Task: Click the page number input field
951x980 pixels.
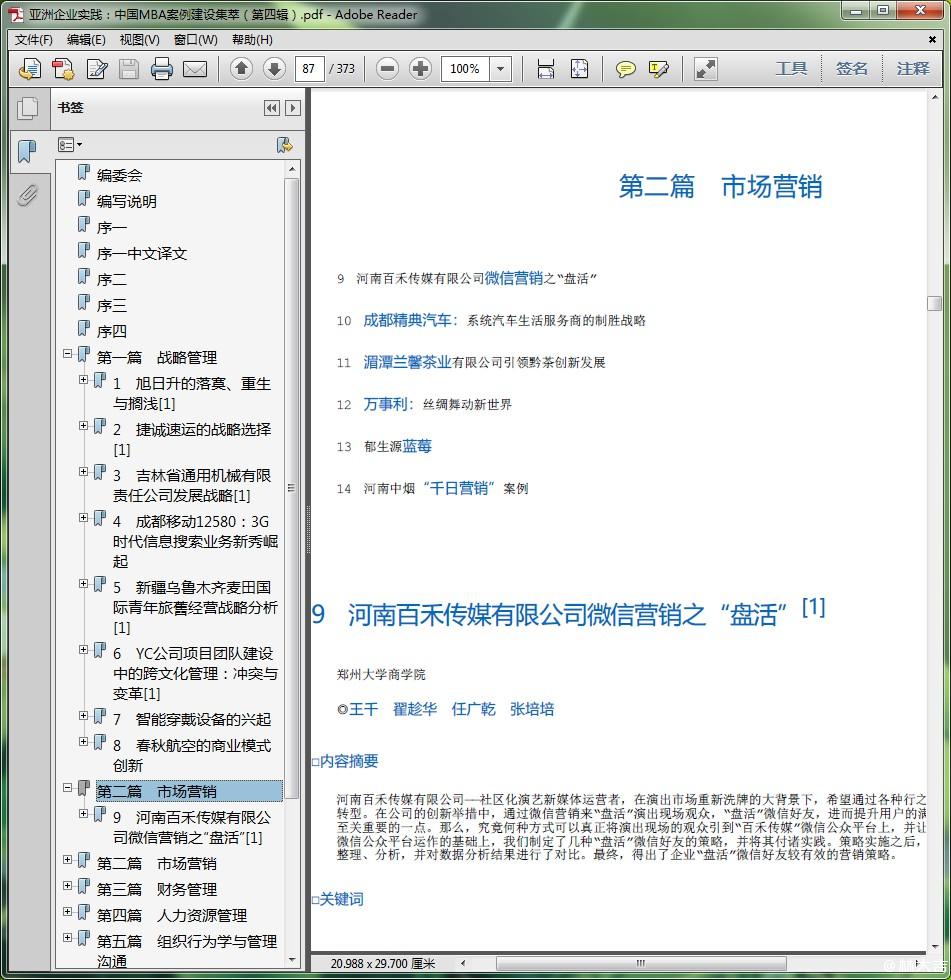Action: point(309,69)
